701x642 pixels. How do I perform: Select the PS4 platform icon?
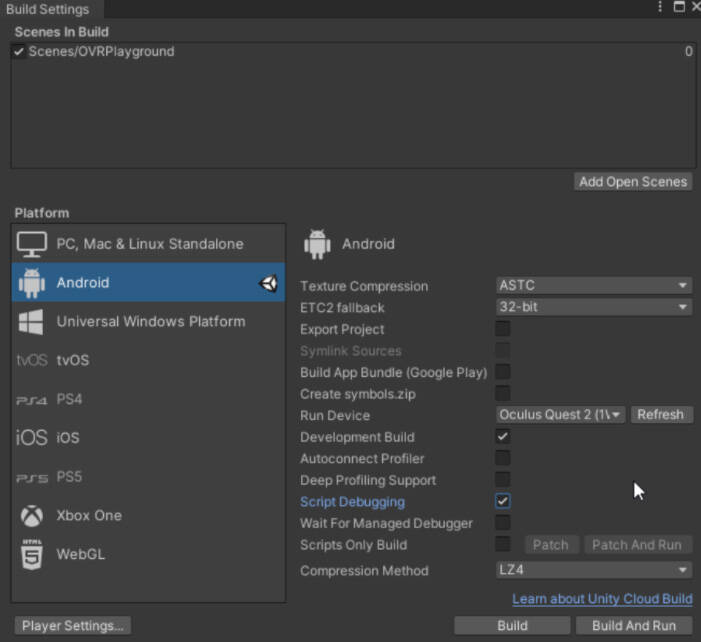pos(32,400)
